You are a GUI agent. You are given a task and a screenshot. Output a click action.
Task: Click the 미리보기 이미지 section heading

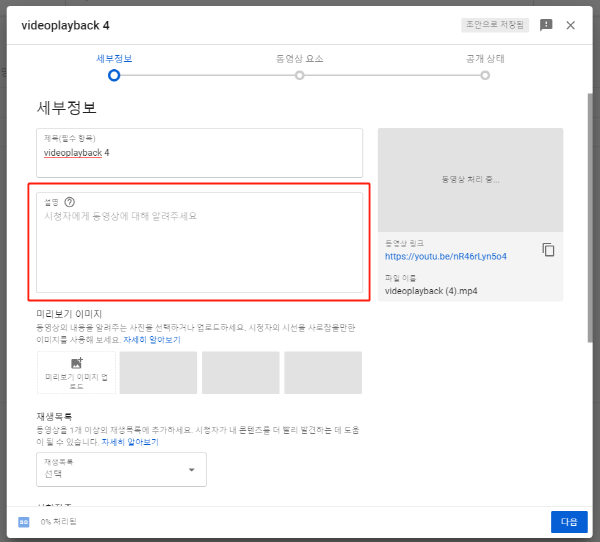pos(69,314)
